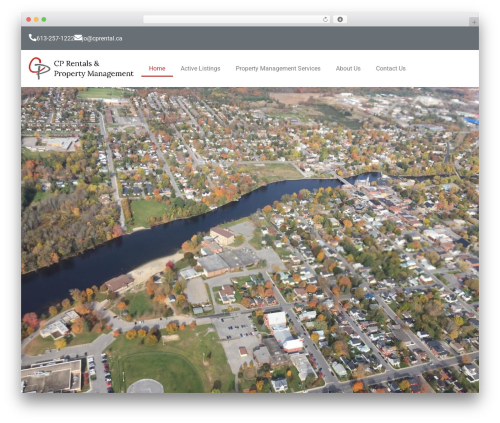Call phone number 613-257-1222
The width and height of the screenshot is (500, 423).
[x=55, y=38]
